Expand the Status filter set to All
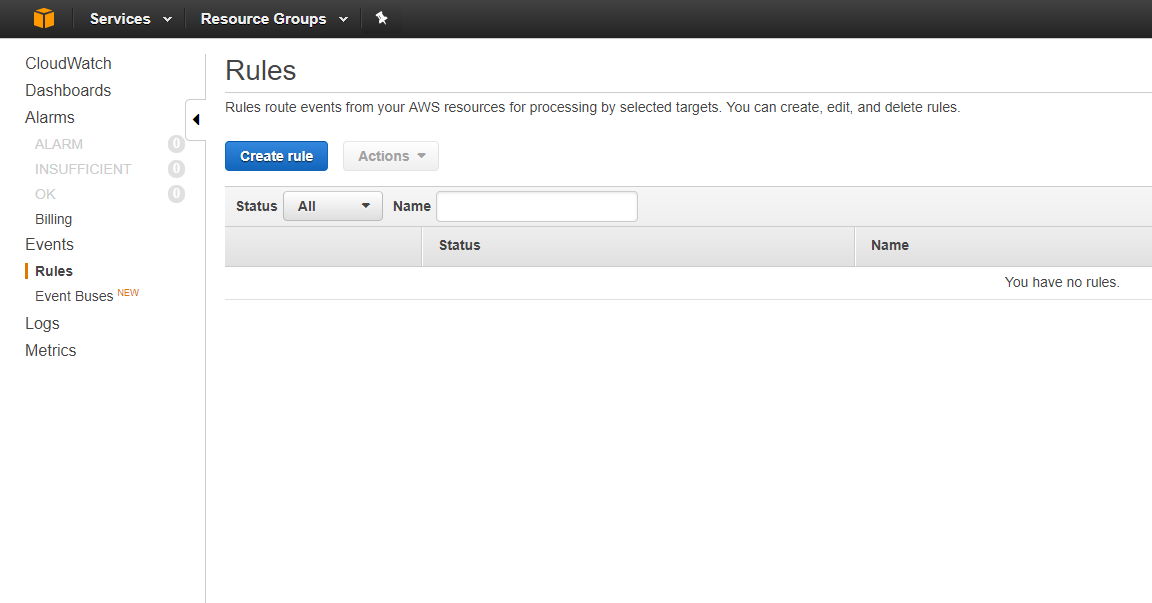Image resolution: width=1152 pixels, height=603 pixels. tap(333, 206)
